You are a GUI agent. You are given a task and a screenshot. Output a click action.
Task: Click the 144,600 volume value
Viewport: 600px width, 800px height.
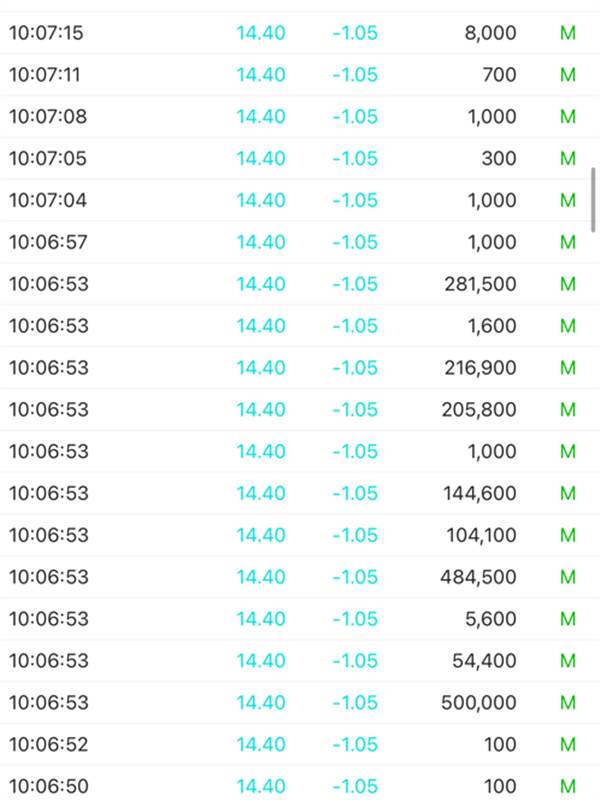[x=481, y=494]
